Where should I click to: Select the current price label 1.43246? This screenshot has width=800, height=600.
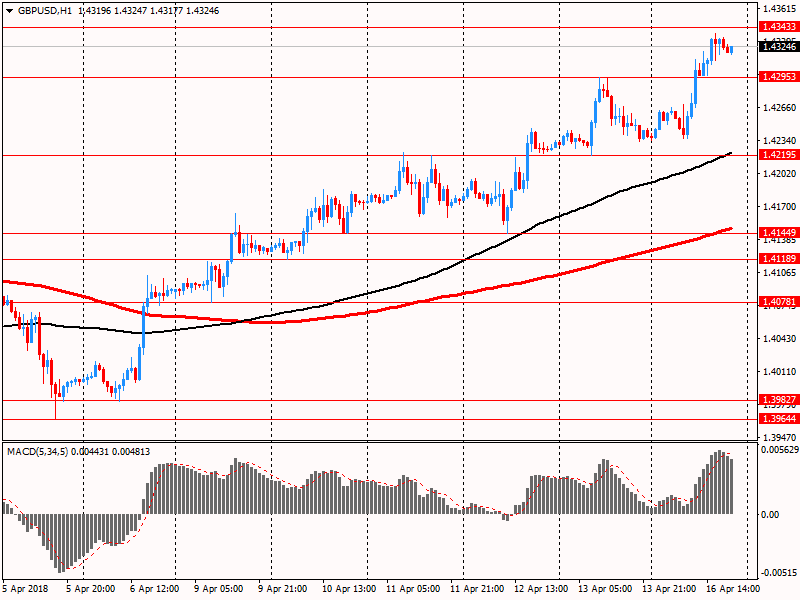pyautogui.click(x=779, y=46)
